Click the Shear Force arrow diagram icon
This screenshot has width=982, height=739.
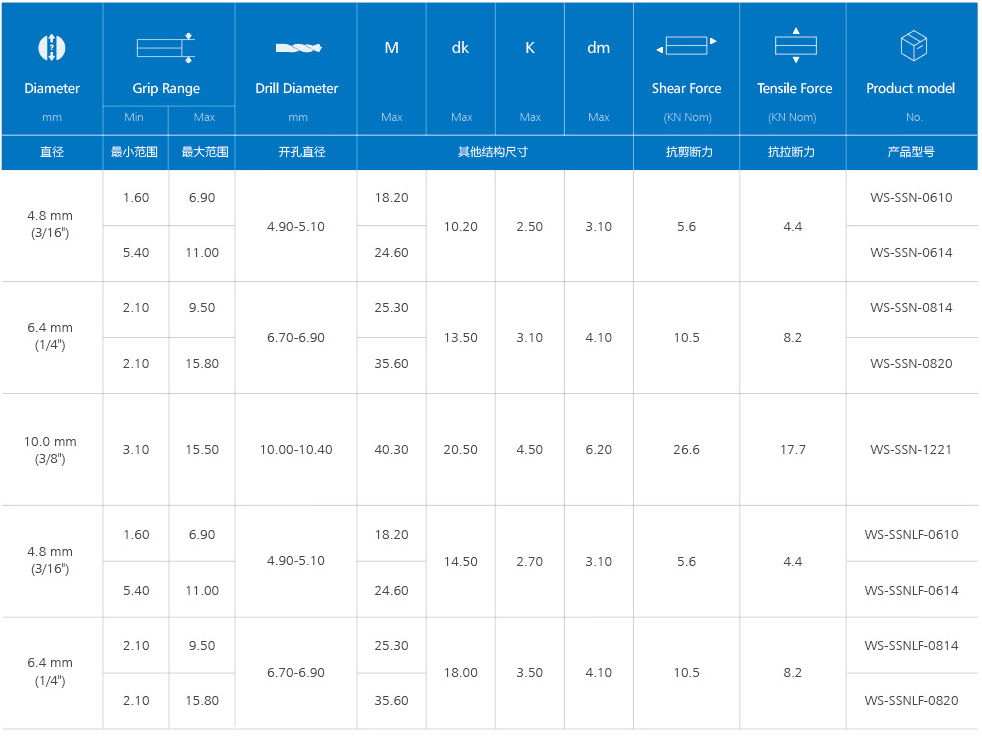(686, 44)
